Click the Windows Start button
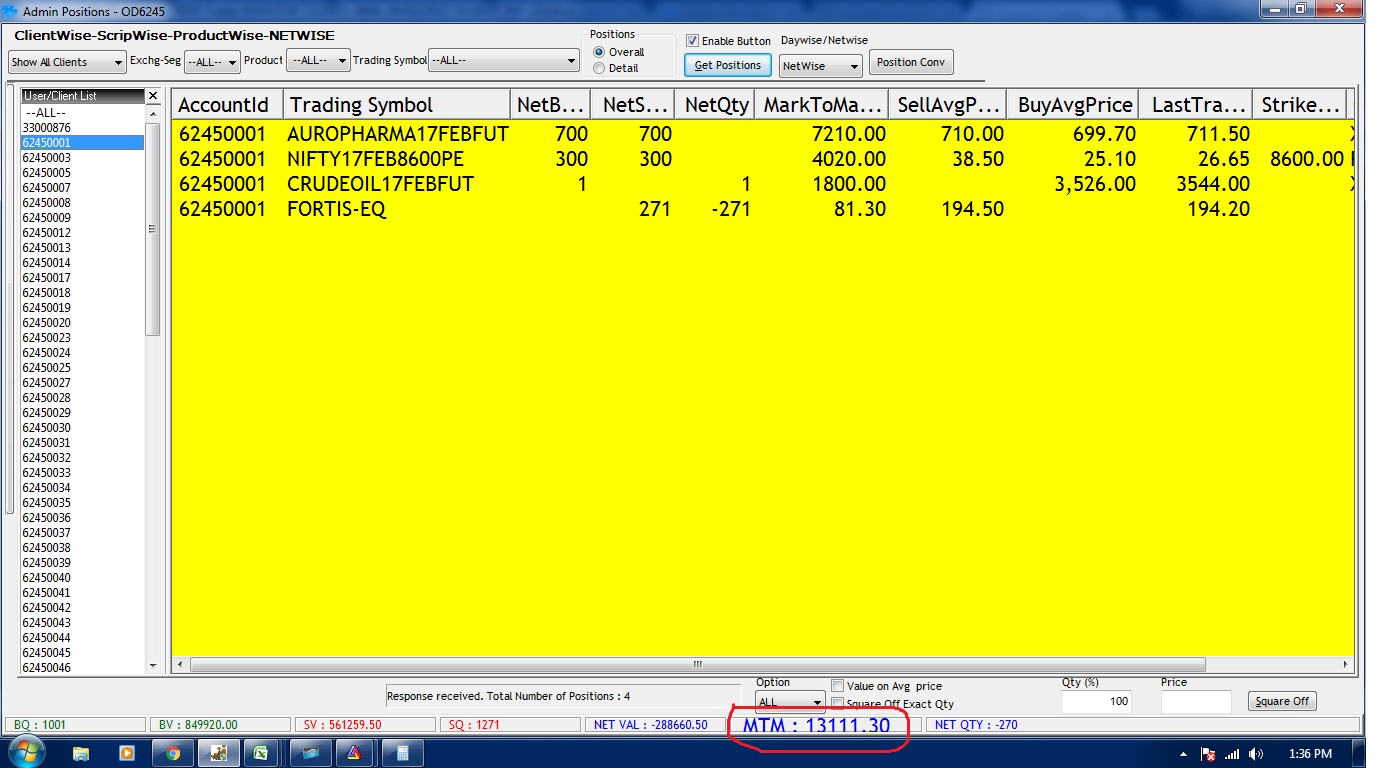1380x768 pixels. coord(25,752)
